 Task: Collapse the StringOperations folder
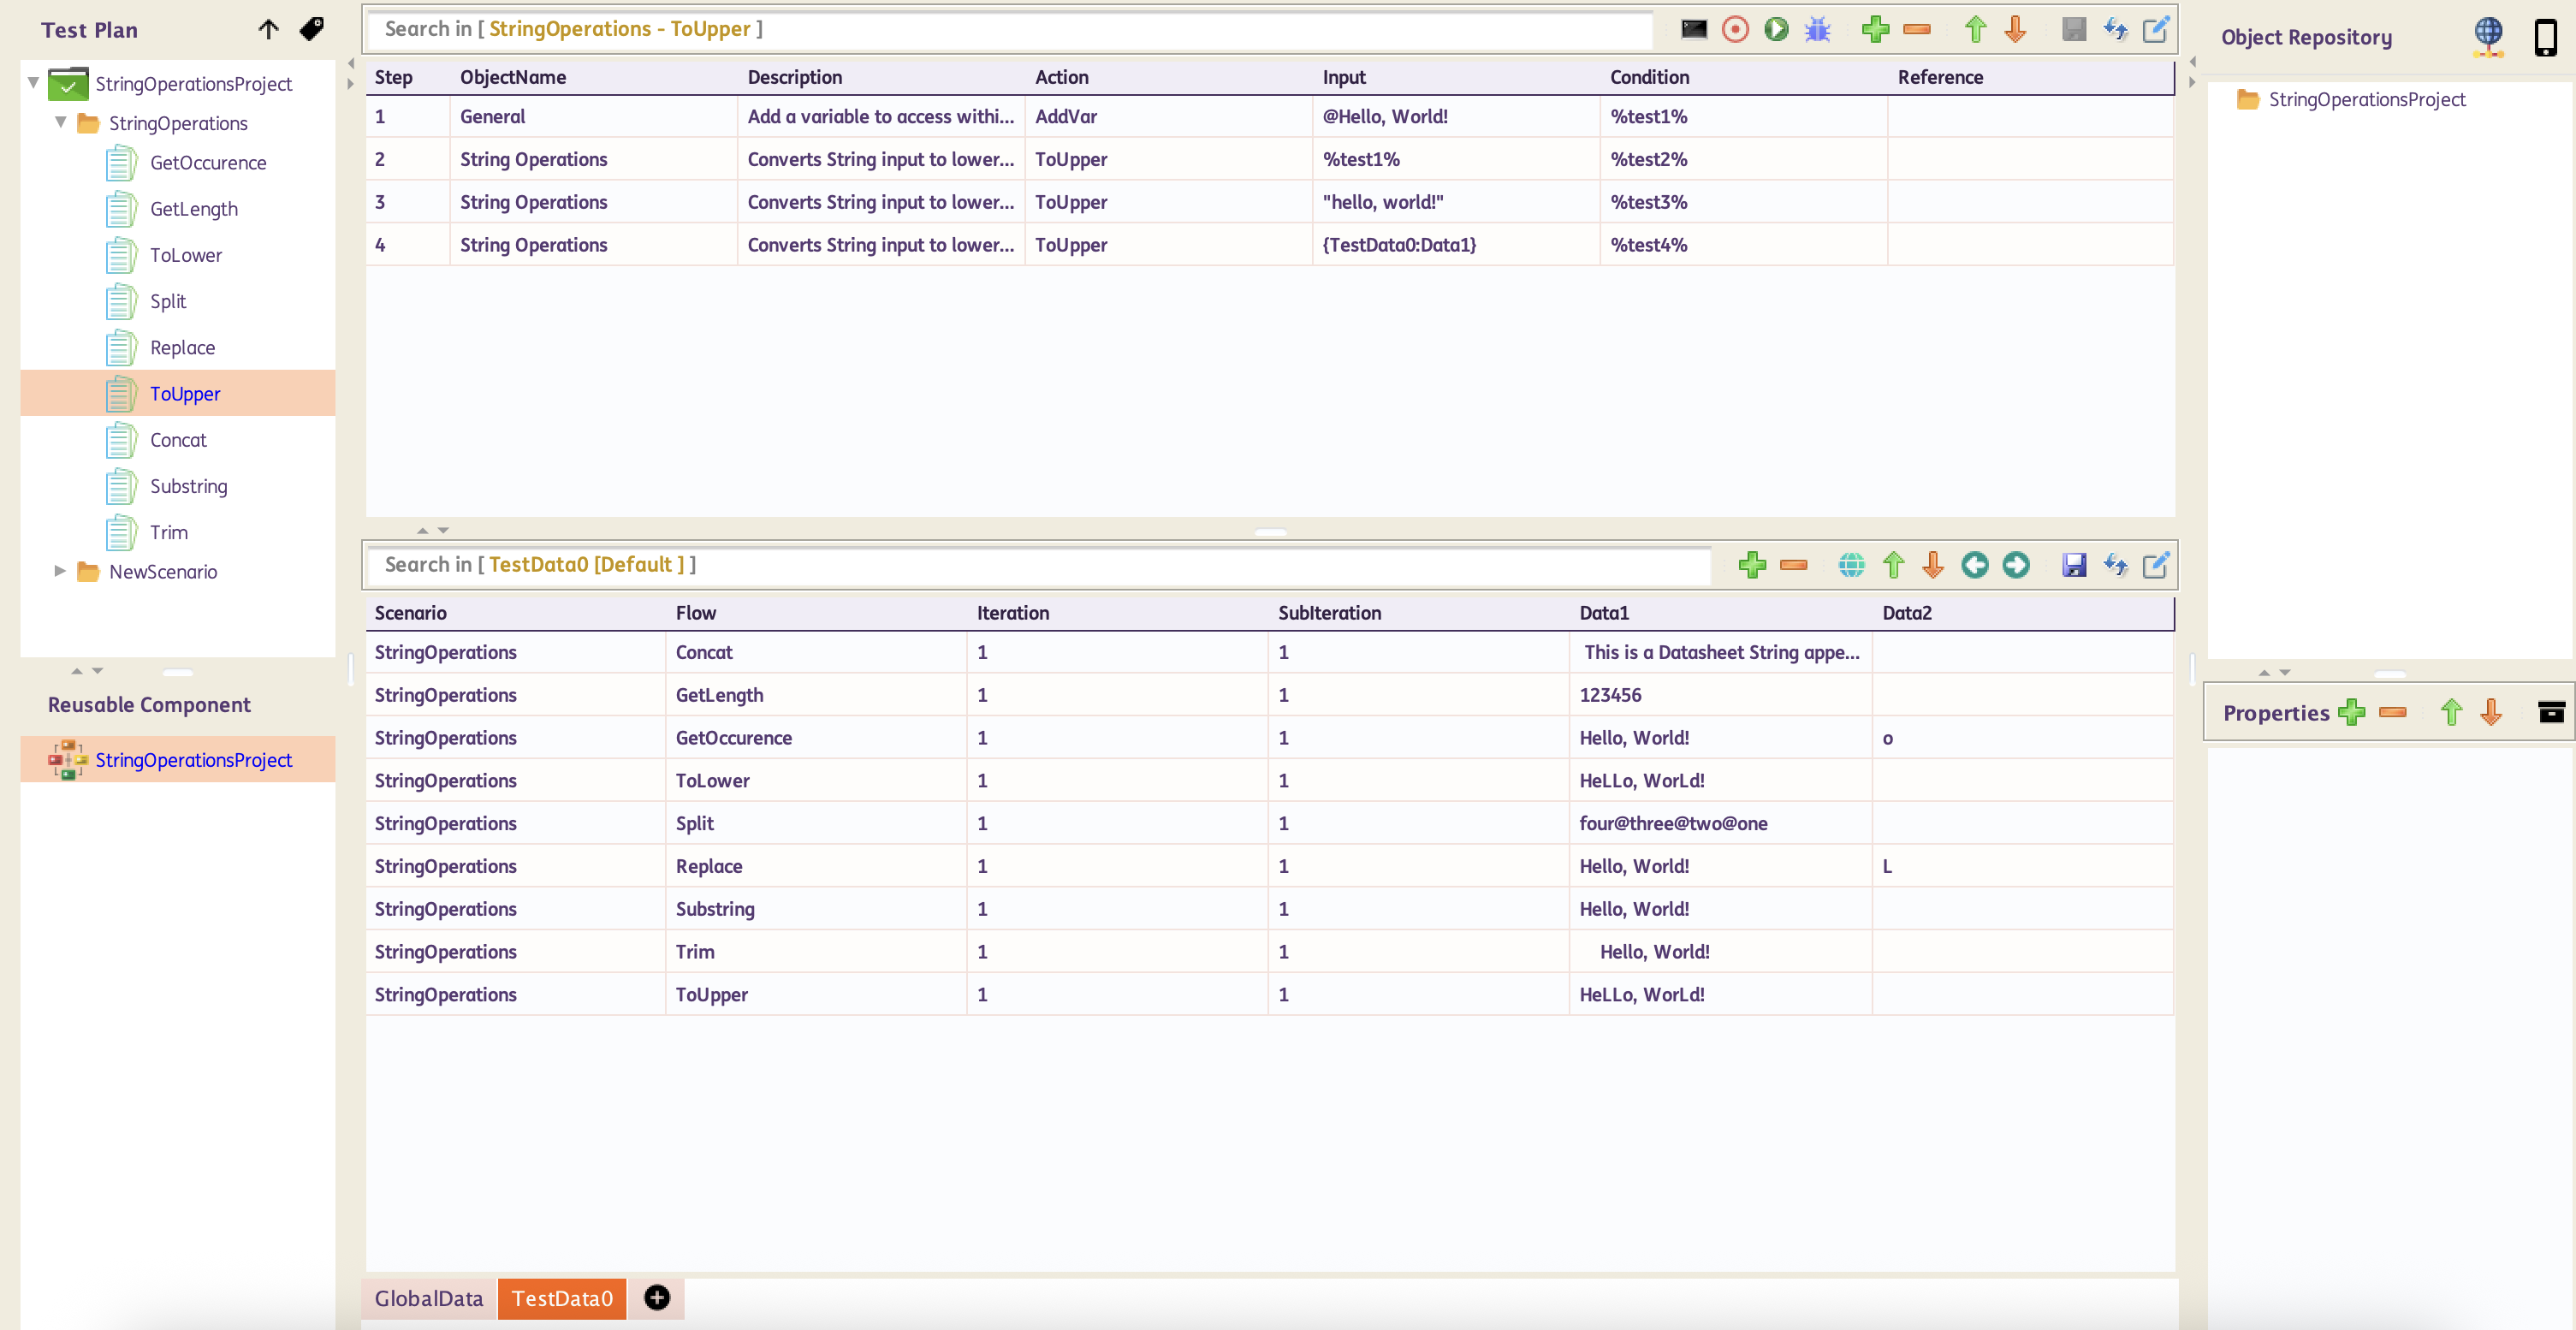(x=61, y=122)
